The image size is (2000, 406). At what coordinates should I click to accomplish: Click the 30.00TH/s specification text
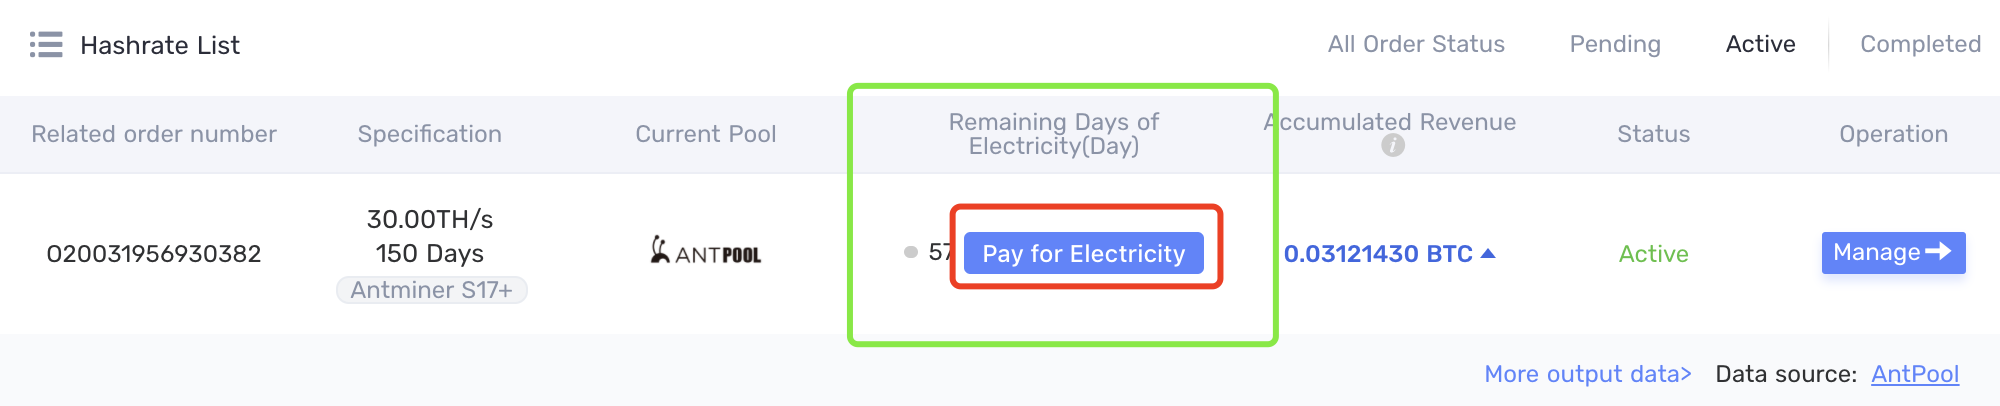430,219
